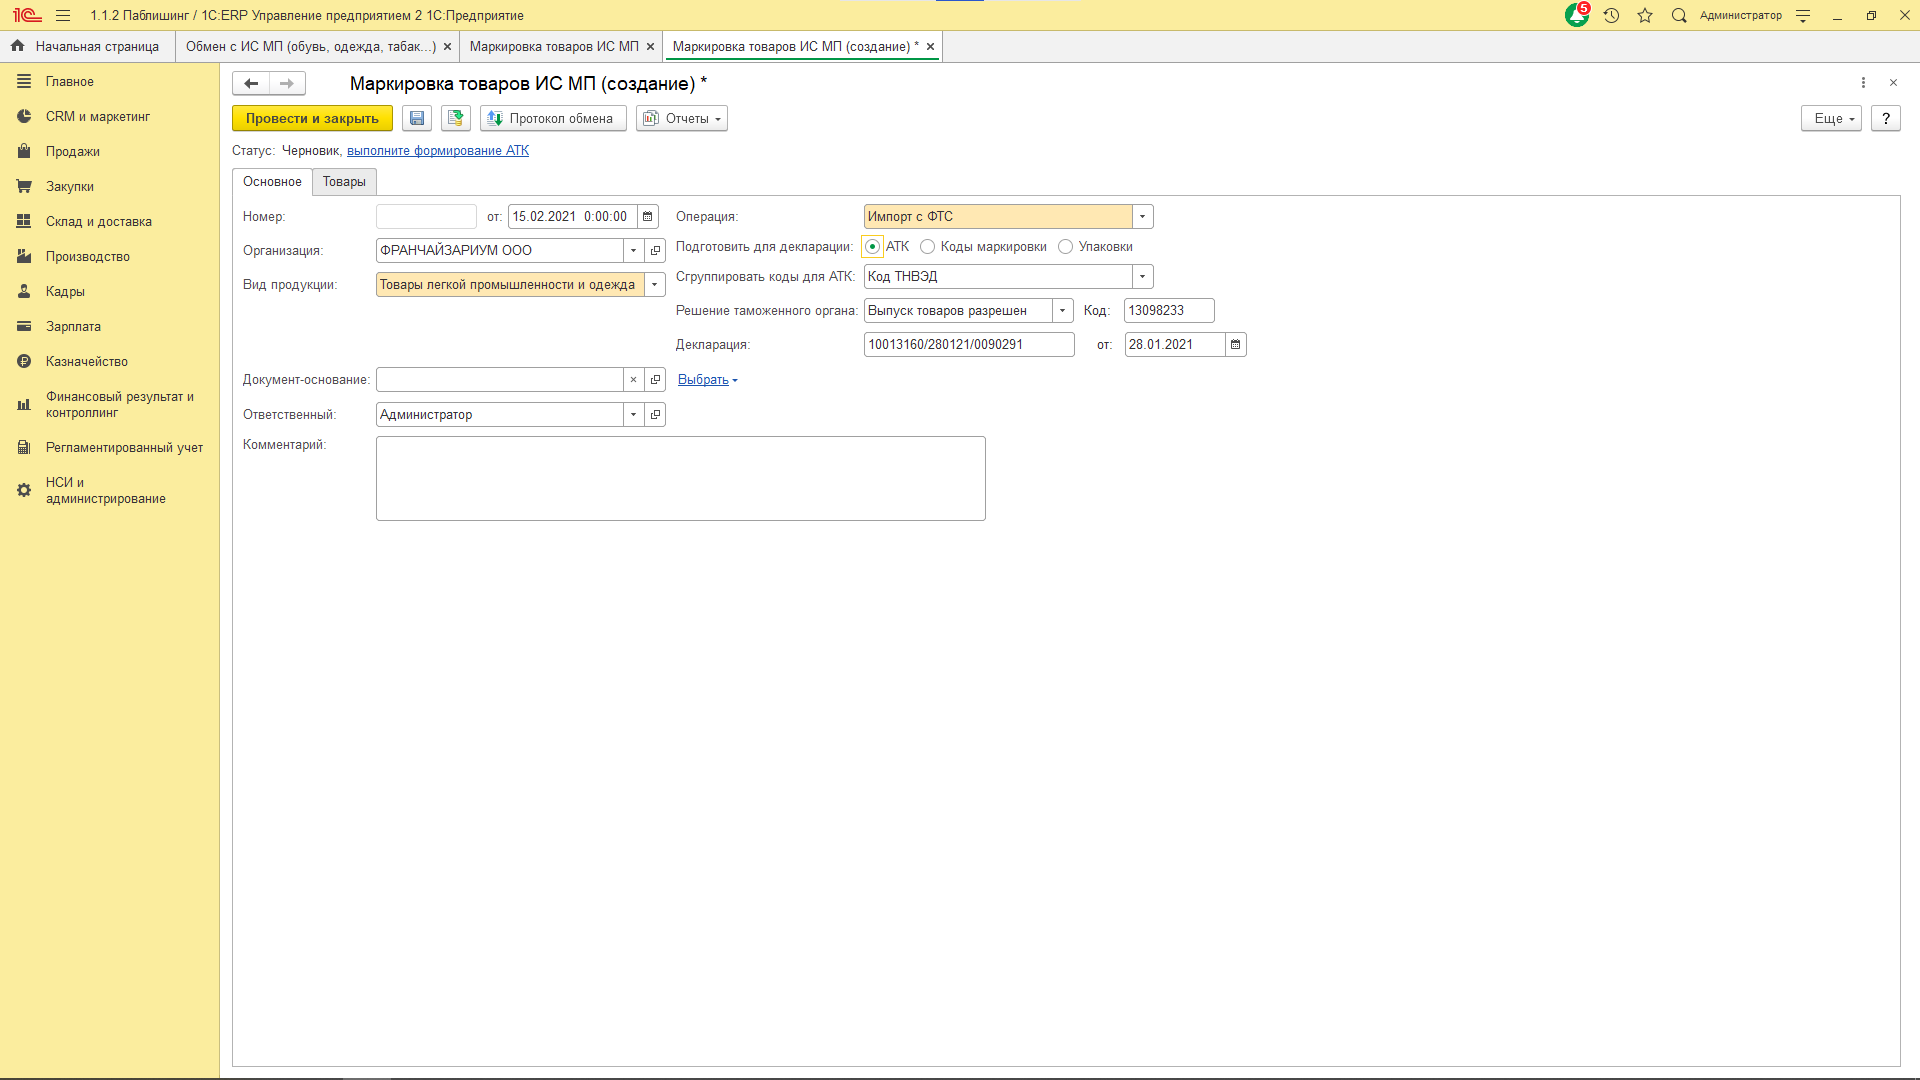1920x1080 pixels.
Task: Open the Organization field link icon
Action: pyautogui.click(x=655, y=250)
